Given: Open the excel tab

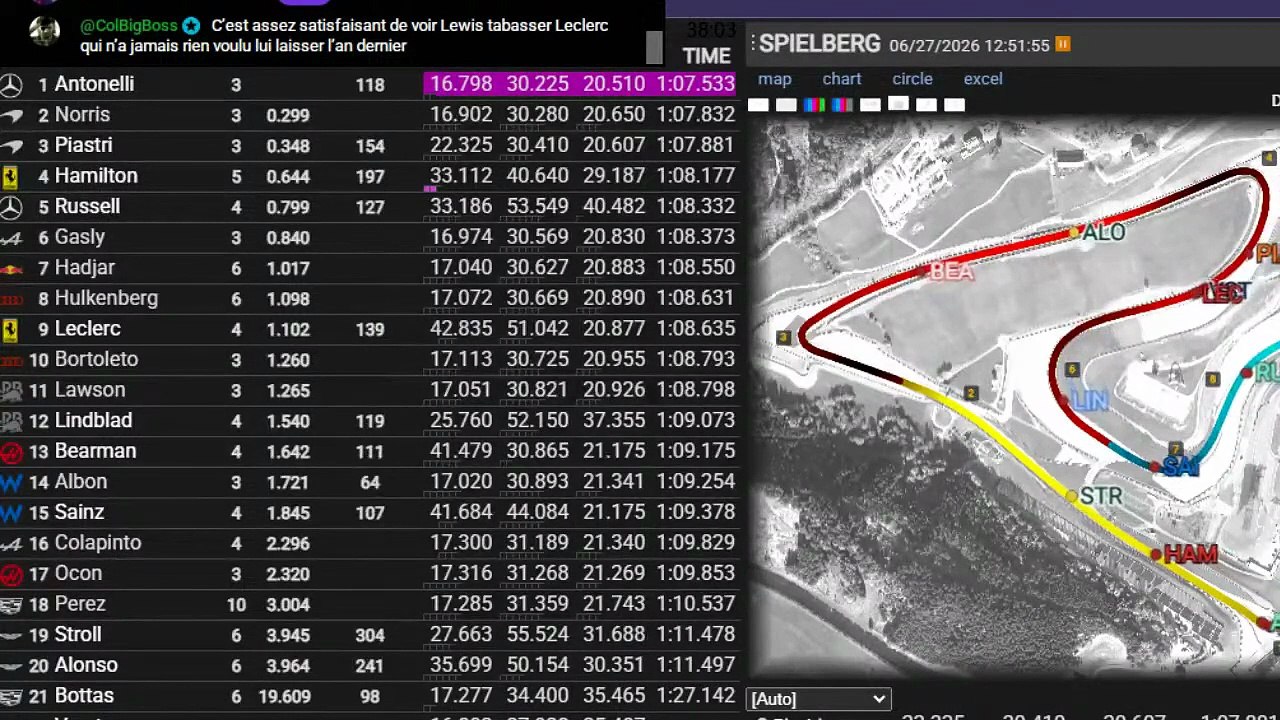Looking at the screenshot, I should click(x=983, y=79).
